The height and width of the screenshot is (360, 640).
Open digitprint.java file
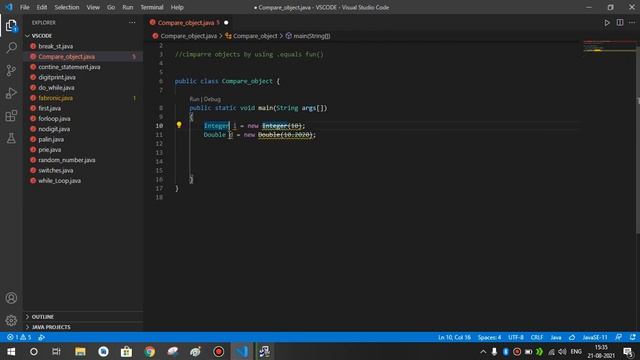(57, 77)
